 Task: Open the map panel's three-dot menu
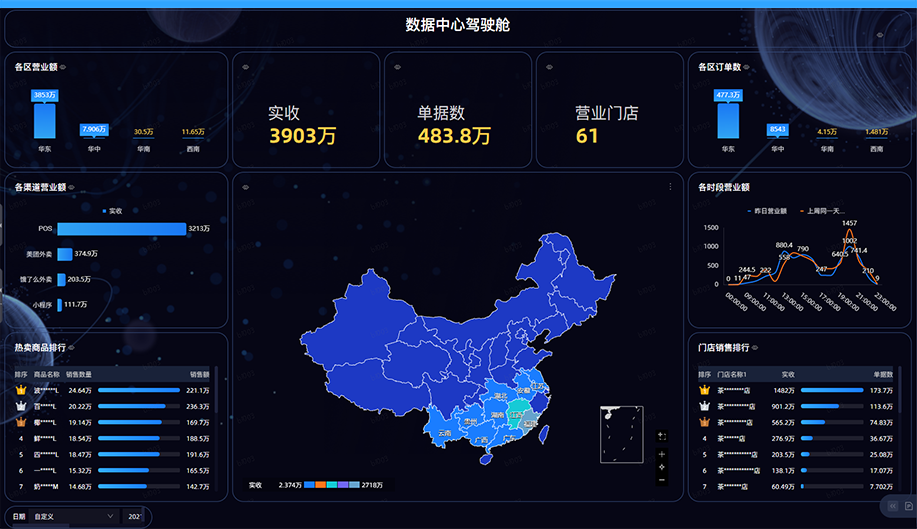[670, 187]
